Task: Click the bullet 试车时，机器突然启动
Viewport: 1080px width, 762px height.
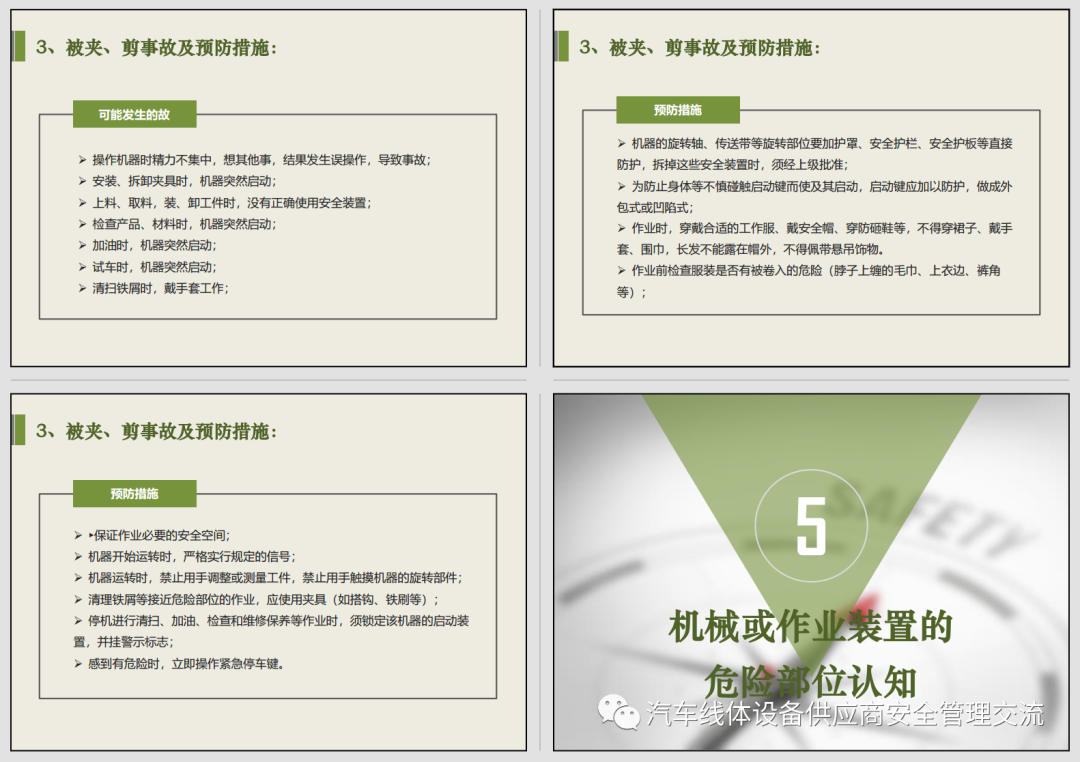Action: click(x=148, y=267)
